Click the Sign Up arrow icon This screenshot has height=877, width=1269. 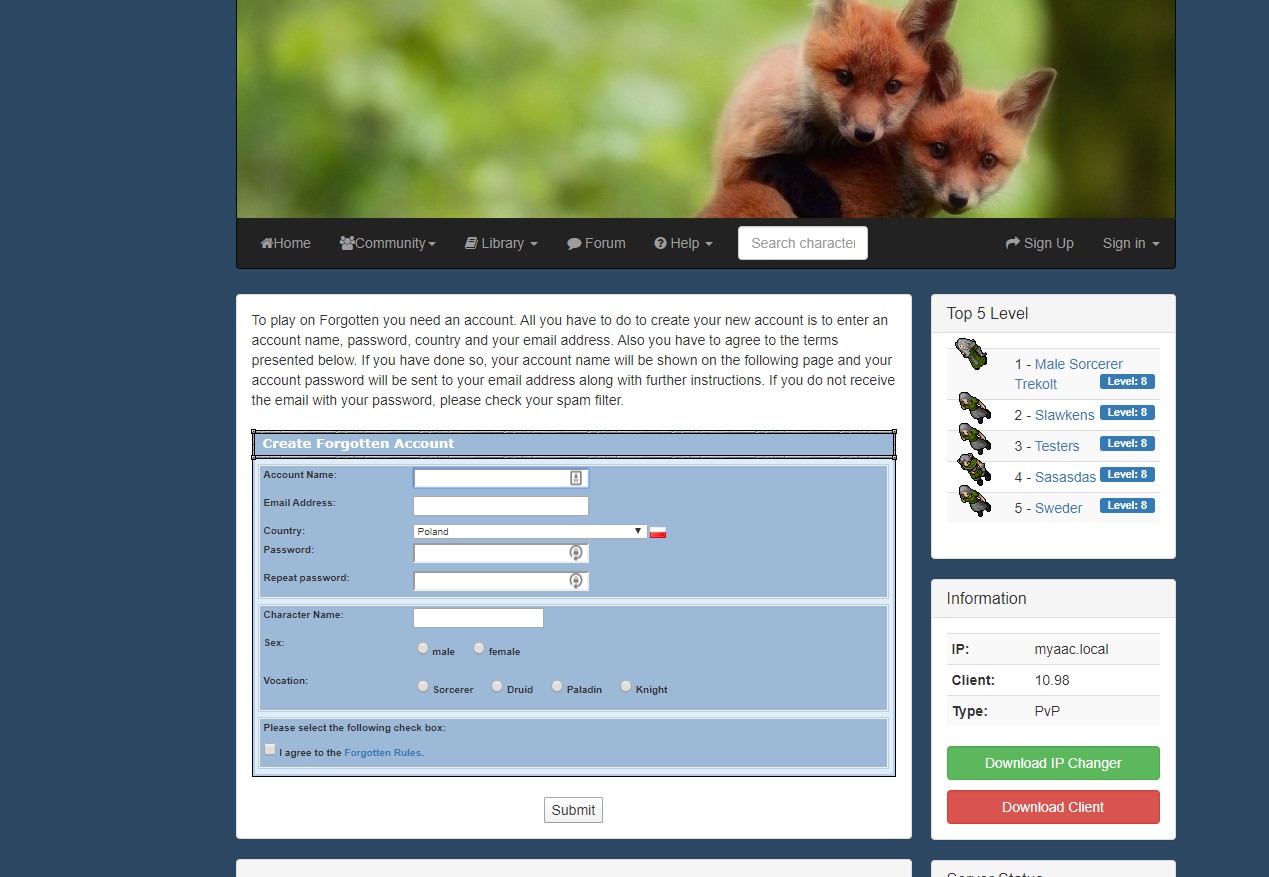pyautogui.click(x=1012, y=242)
